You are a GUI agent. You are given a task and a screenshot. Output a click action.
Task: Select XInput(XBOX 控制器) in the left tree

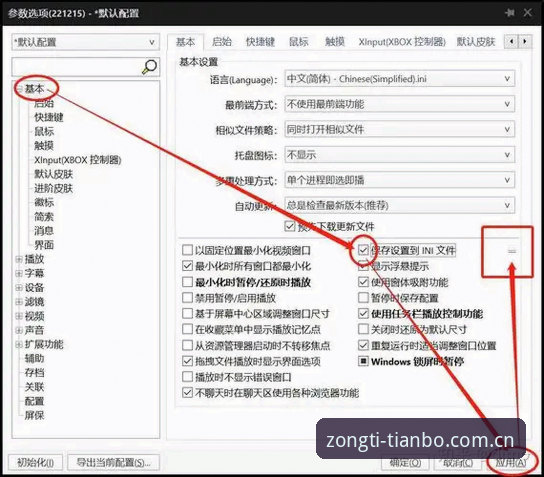(x=77, y=160)
